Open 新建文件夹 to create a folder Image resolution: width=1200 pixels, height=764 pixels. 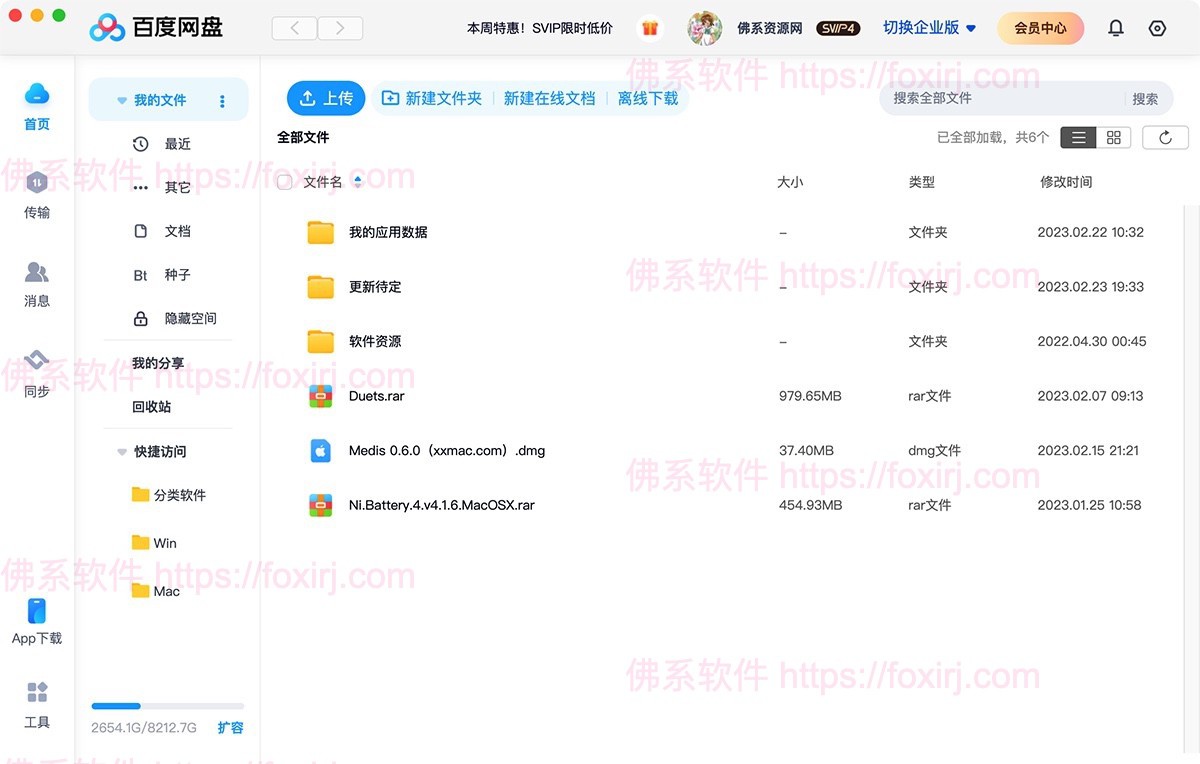click(x=432, y=98)
